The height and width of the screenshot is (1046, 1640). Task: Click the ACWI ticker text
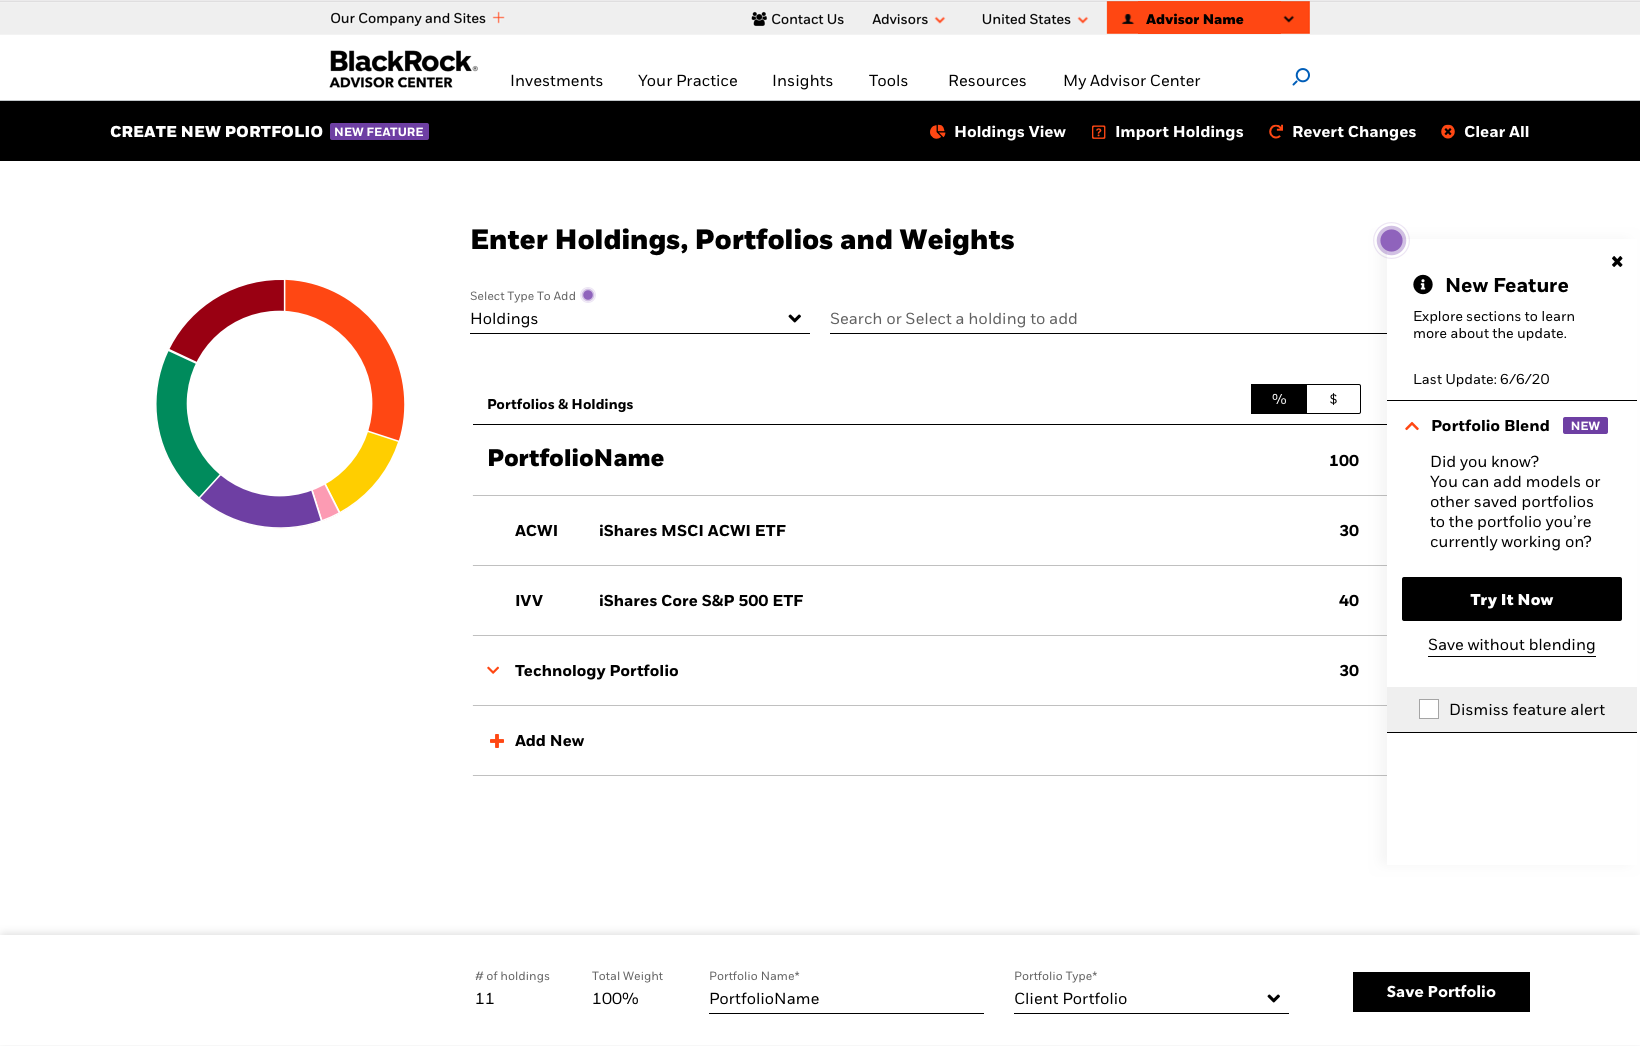point(536,531)
